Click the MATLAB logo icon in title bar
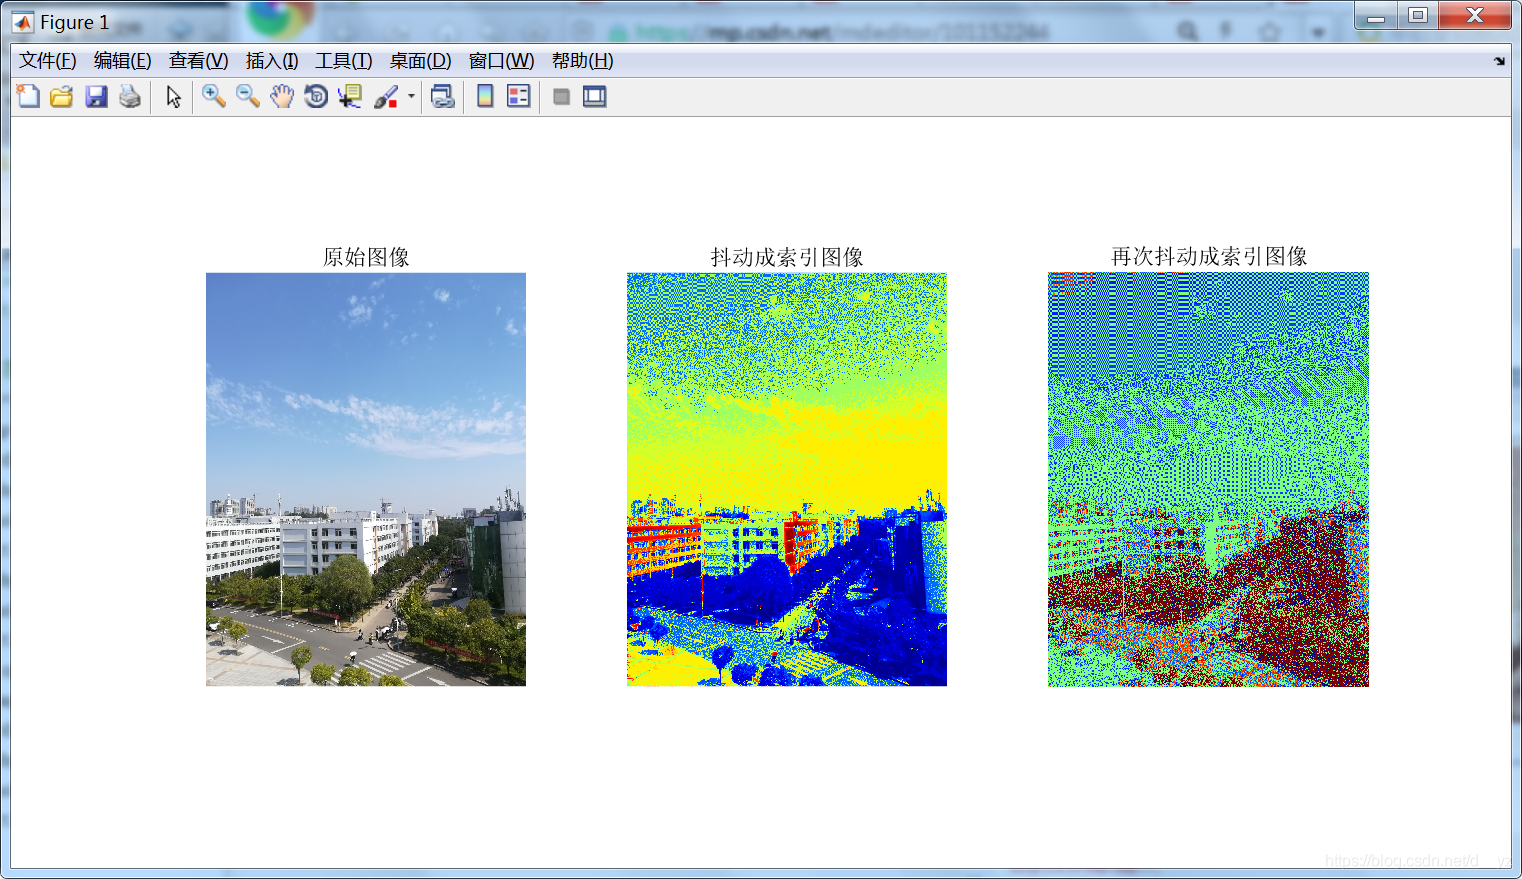The image size is (1522, 879). 23,22
